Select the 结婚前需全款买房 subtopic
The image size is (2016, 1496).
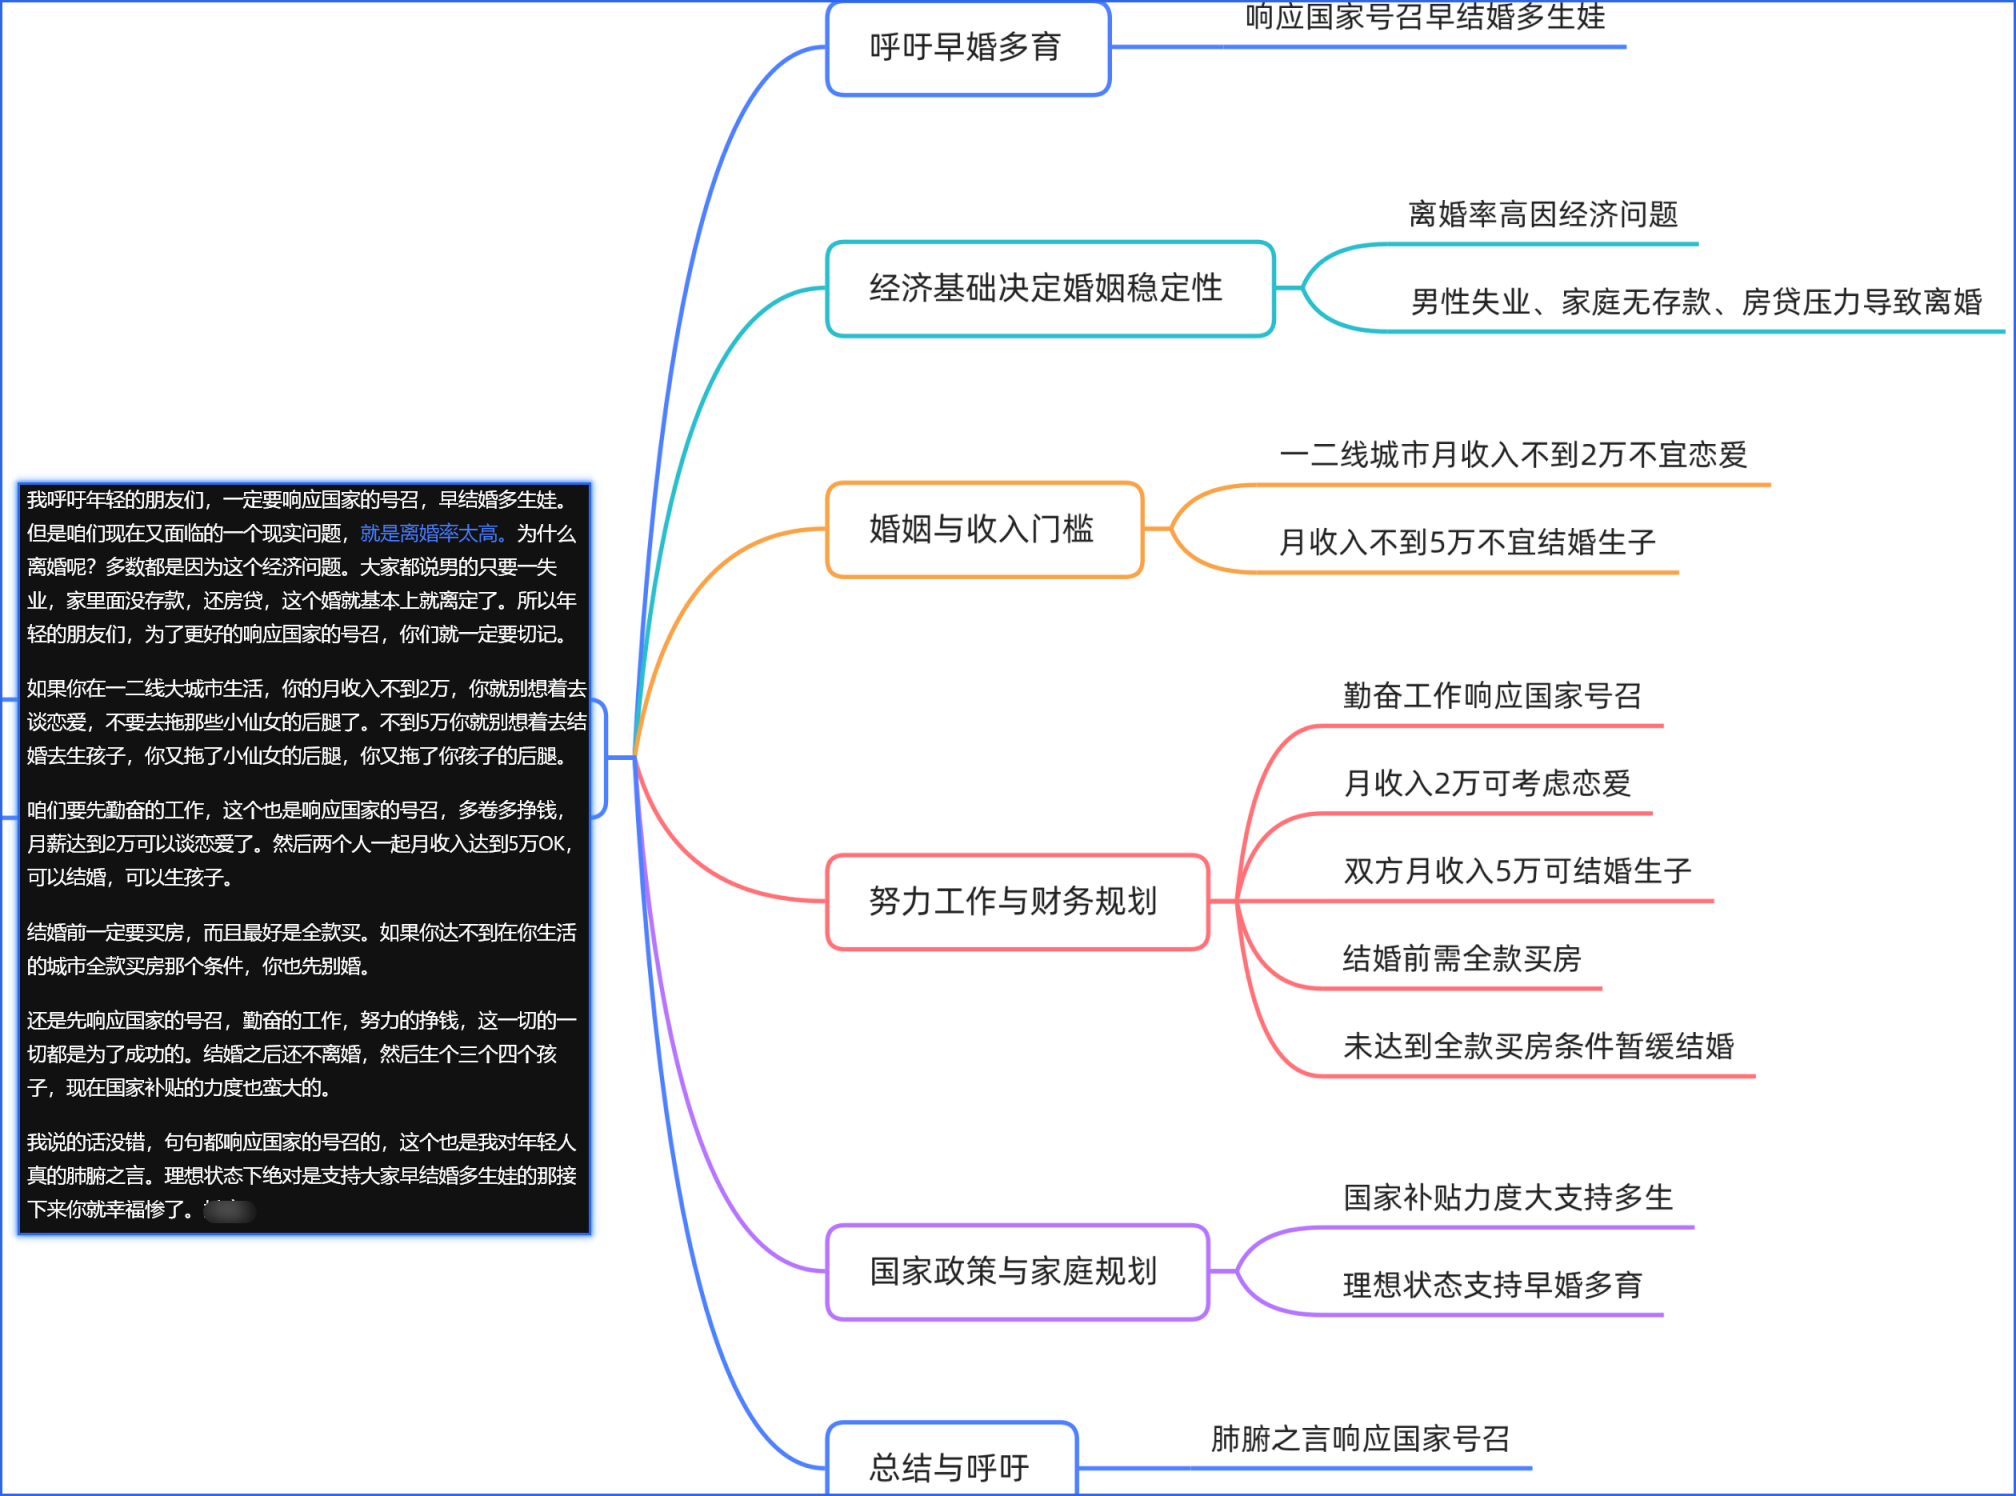point(1461,958)
